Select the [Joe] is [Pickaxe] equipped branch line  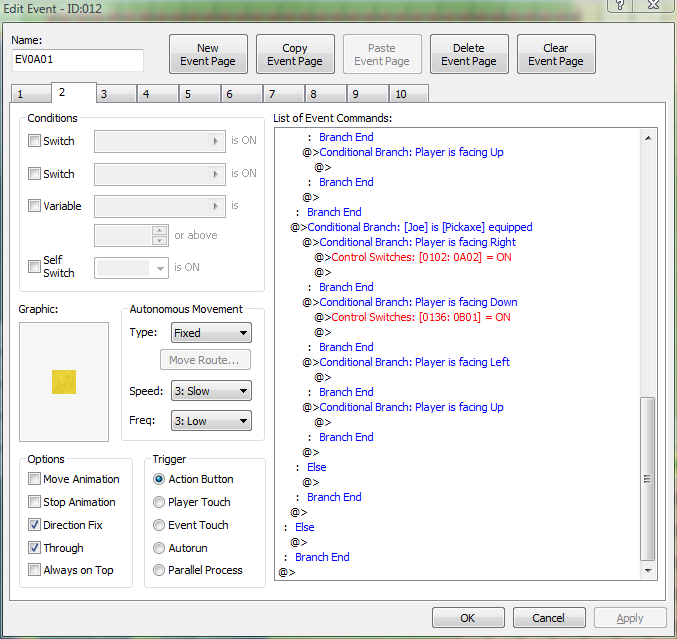419,227
